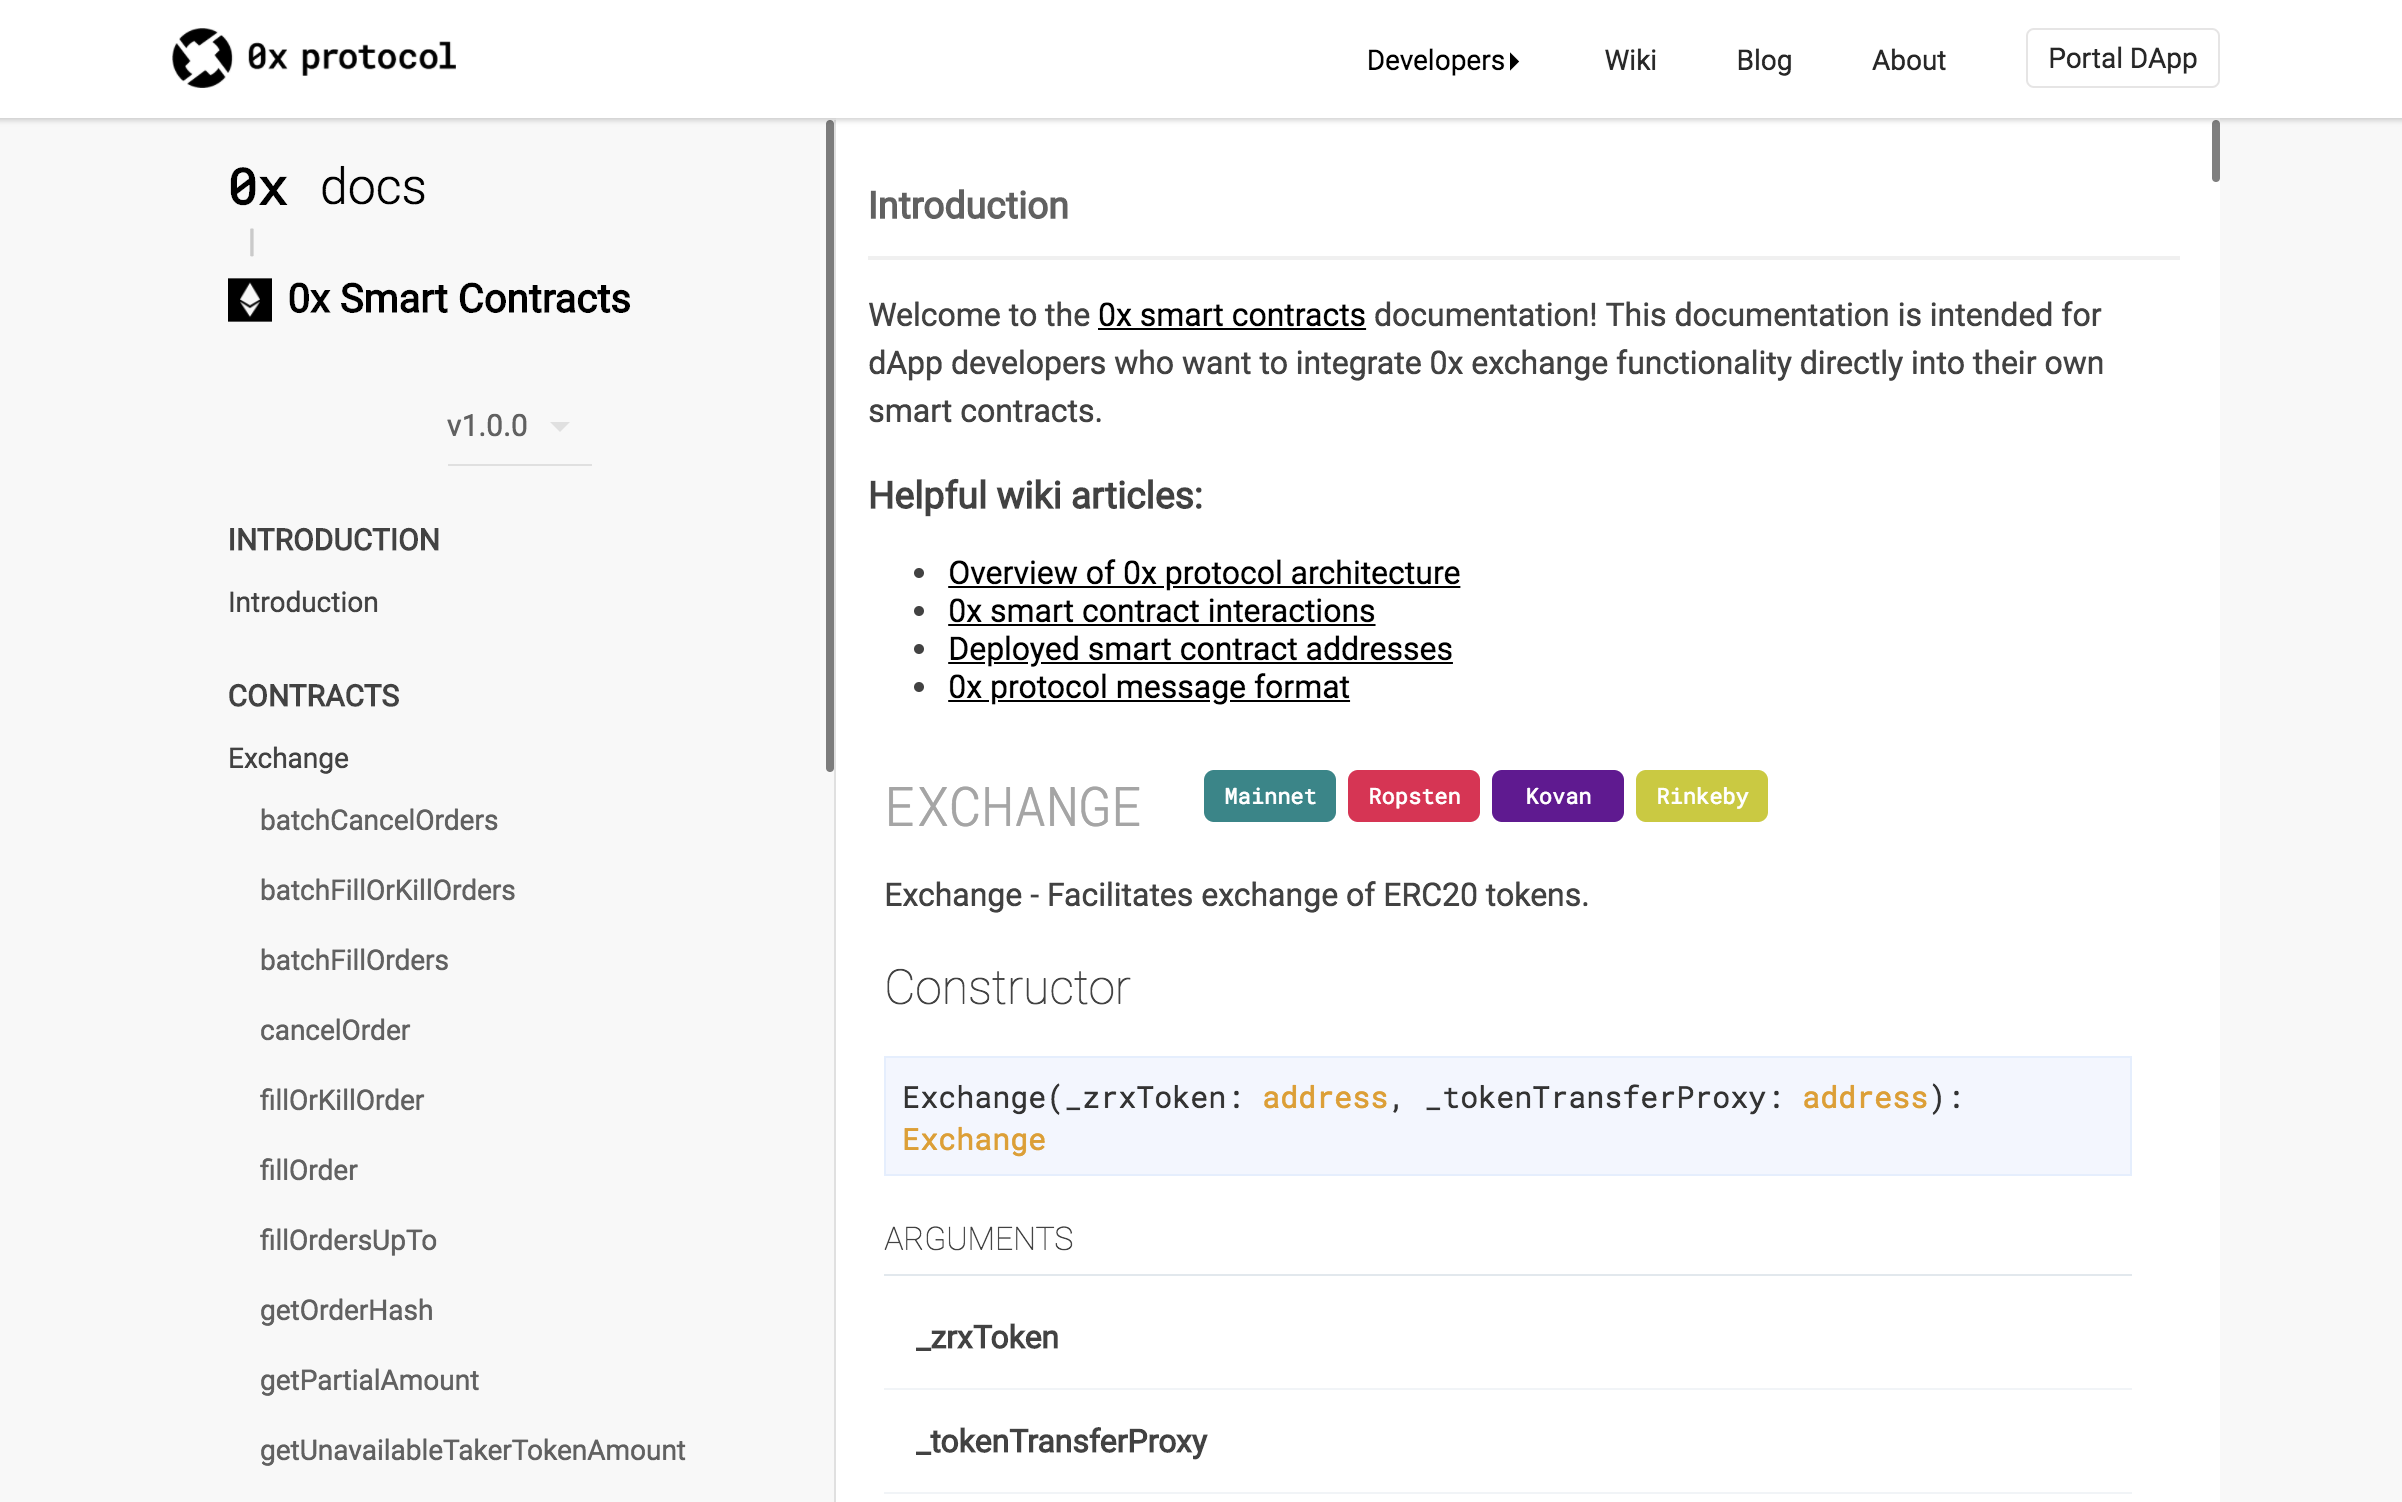
Task: Select the Ropsten network badge
Action: pyautogui.click(x=1413, y=796)
